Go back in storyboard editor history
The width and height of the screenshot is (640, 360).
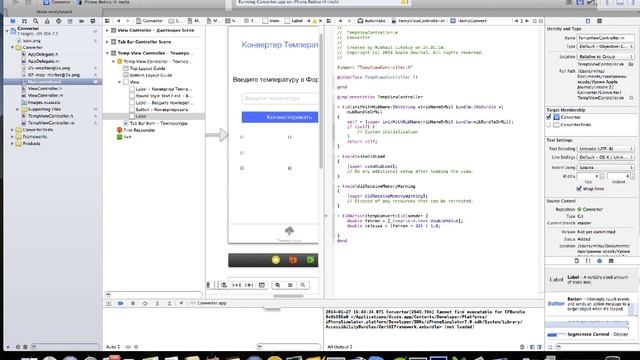tap(119, 21)
